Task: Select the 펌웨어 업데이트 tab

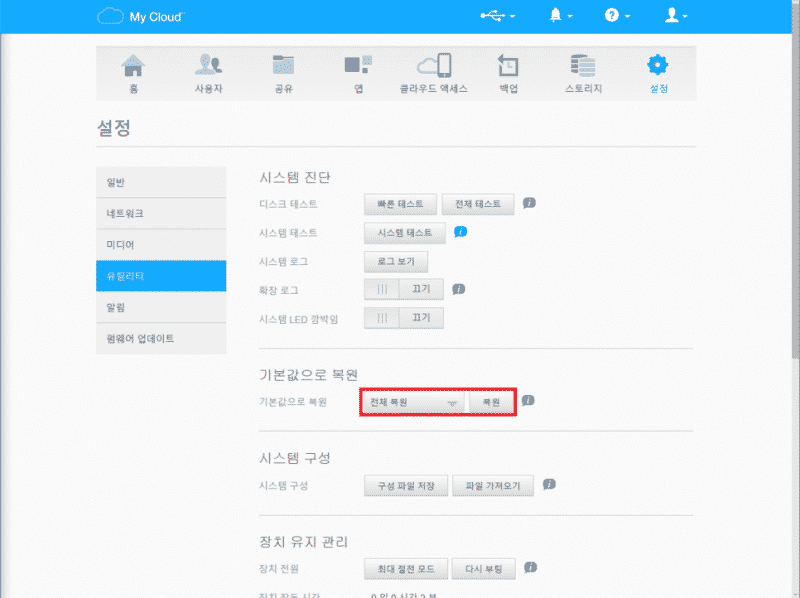Action: click(161, 339)
